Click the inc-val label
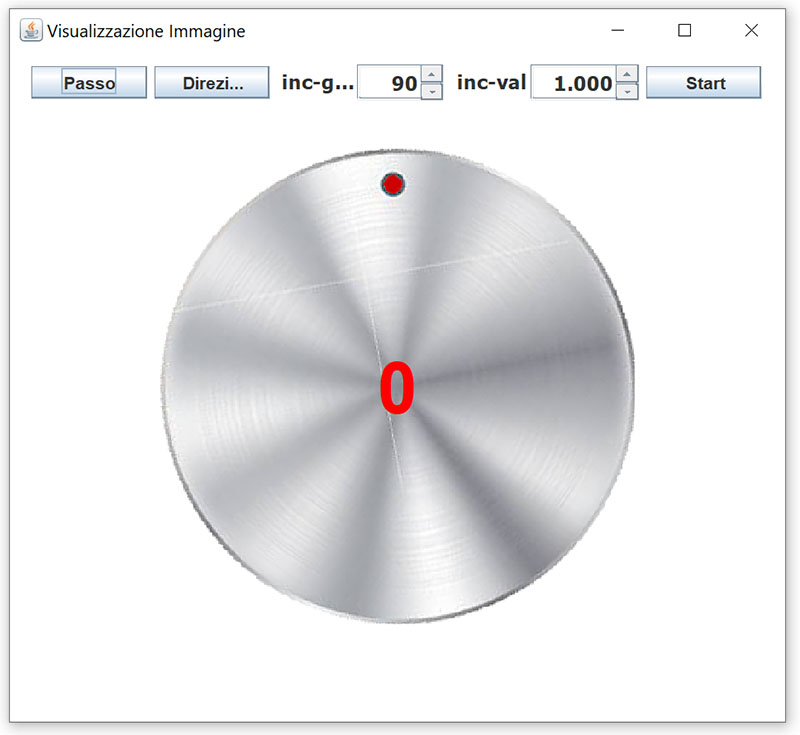Image resolution: width=800 pixels, height=735 pixels. click(x=491, y=82)
